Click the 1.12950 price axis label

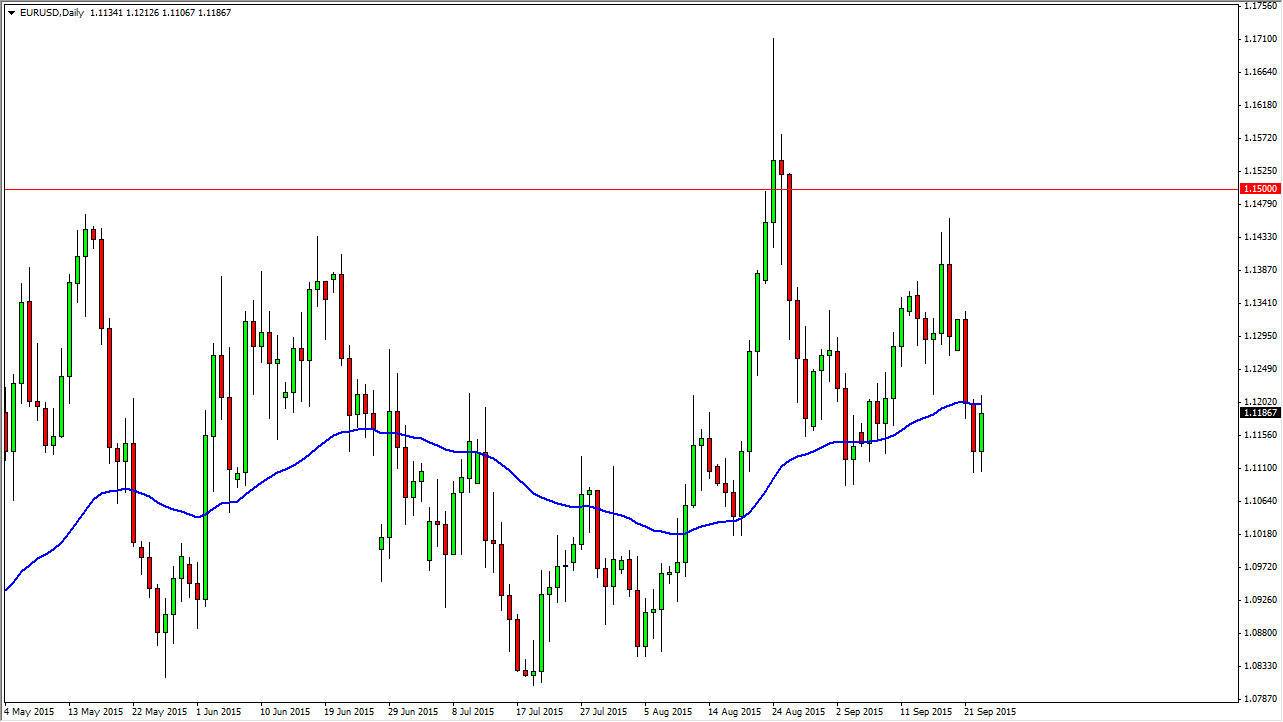pyautogui.click(x=1261, y=336)
